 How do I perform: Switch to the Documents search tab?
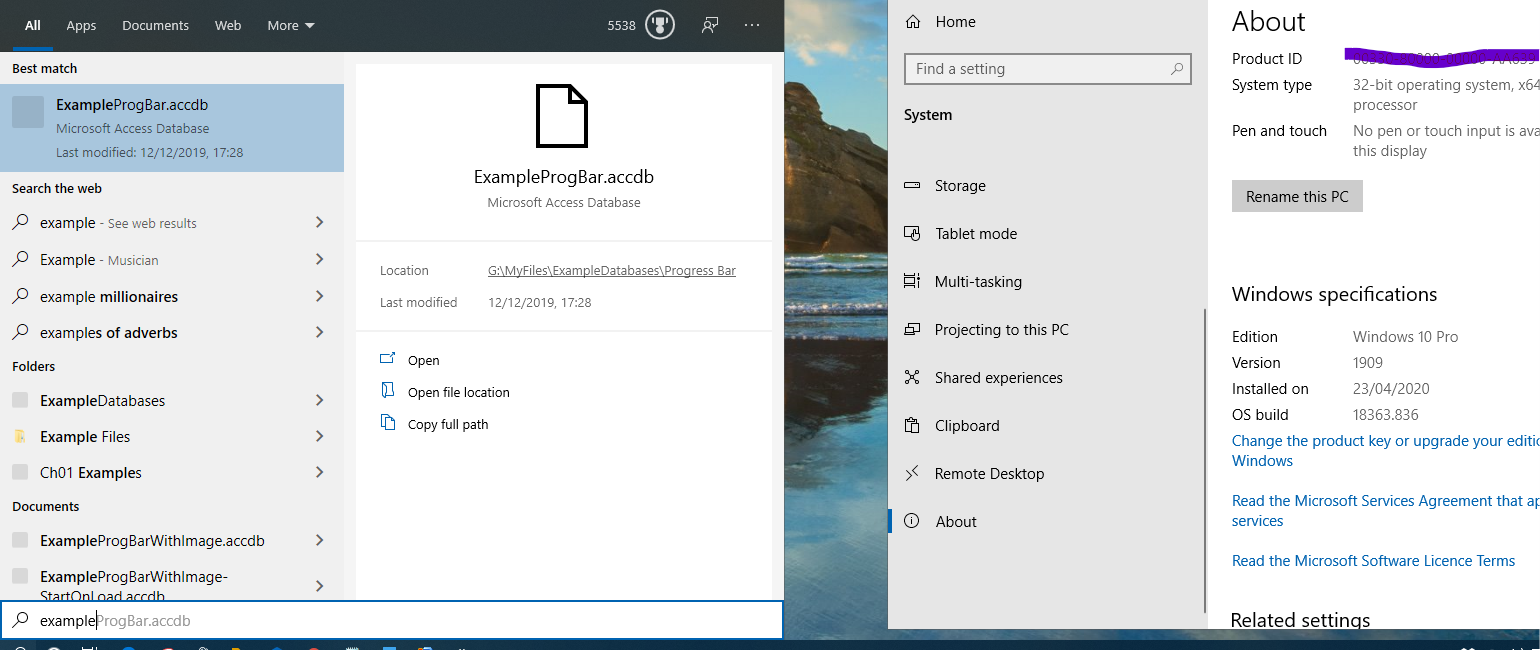(155, 25)
